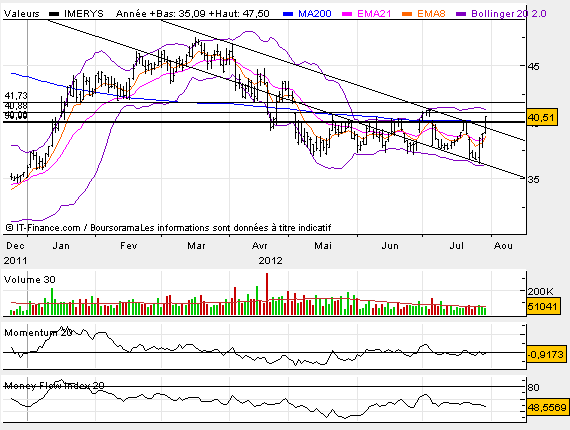Click the 'Fev' month label on the axis
Screen dimensions: 570x430
pos(129,246)
